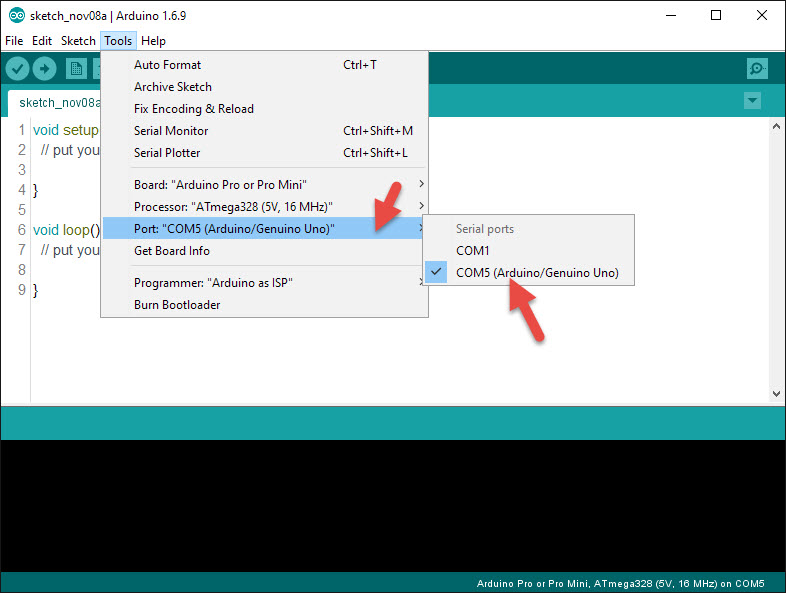Open Serial Plotter menu entry
This screenshot has width=786, height=593.
click(x=167, y=153)
